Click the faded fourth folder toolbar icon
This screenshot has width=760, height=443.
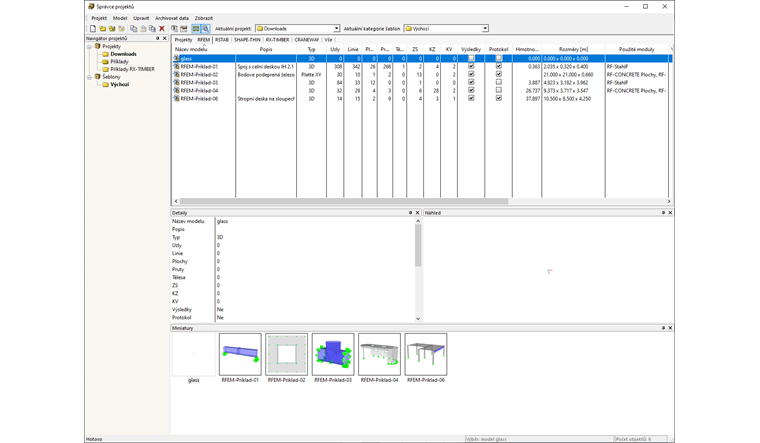pyautogui.click(x=122, y=29)
